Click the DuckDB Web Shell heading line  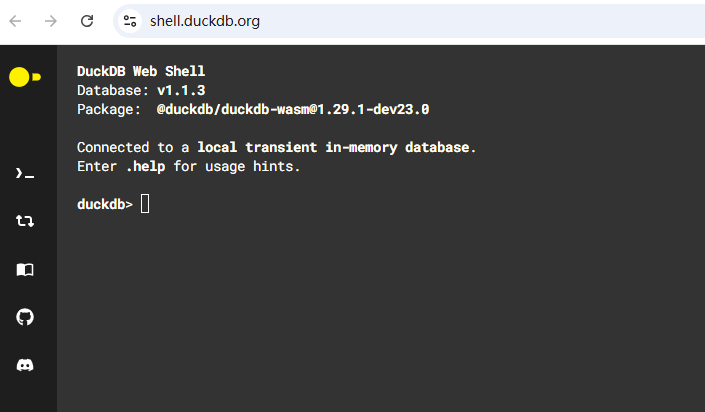click(x=141, y=71)
